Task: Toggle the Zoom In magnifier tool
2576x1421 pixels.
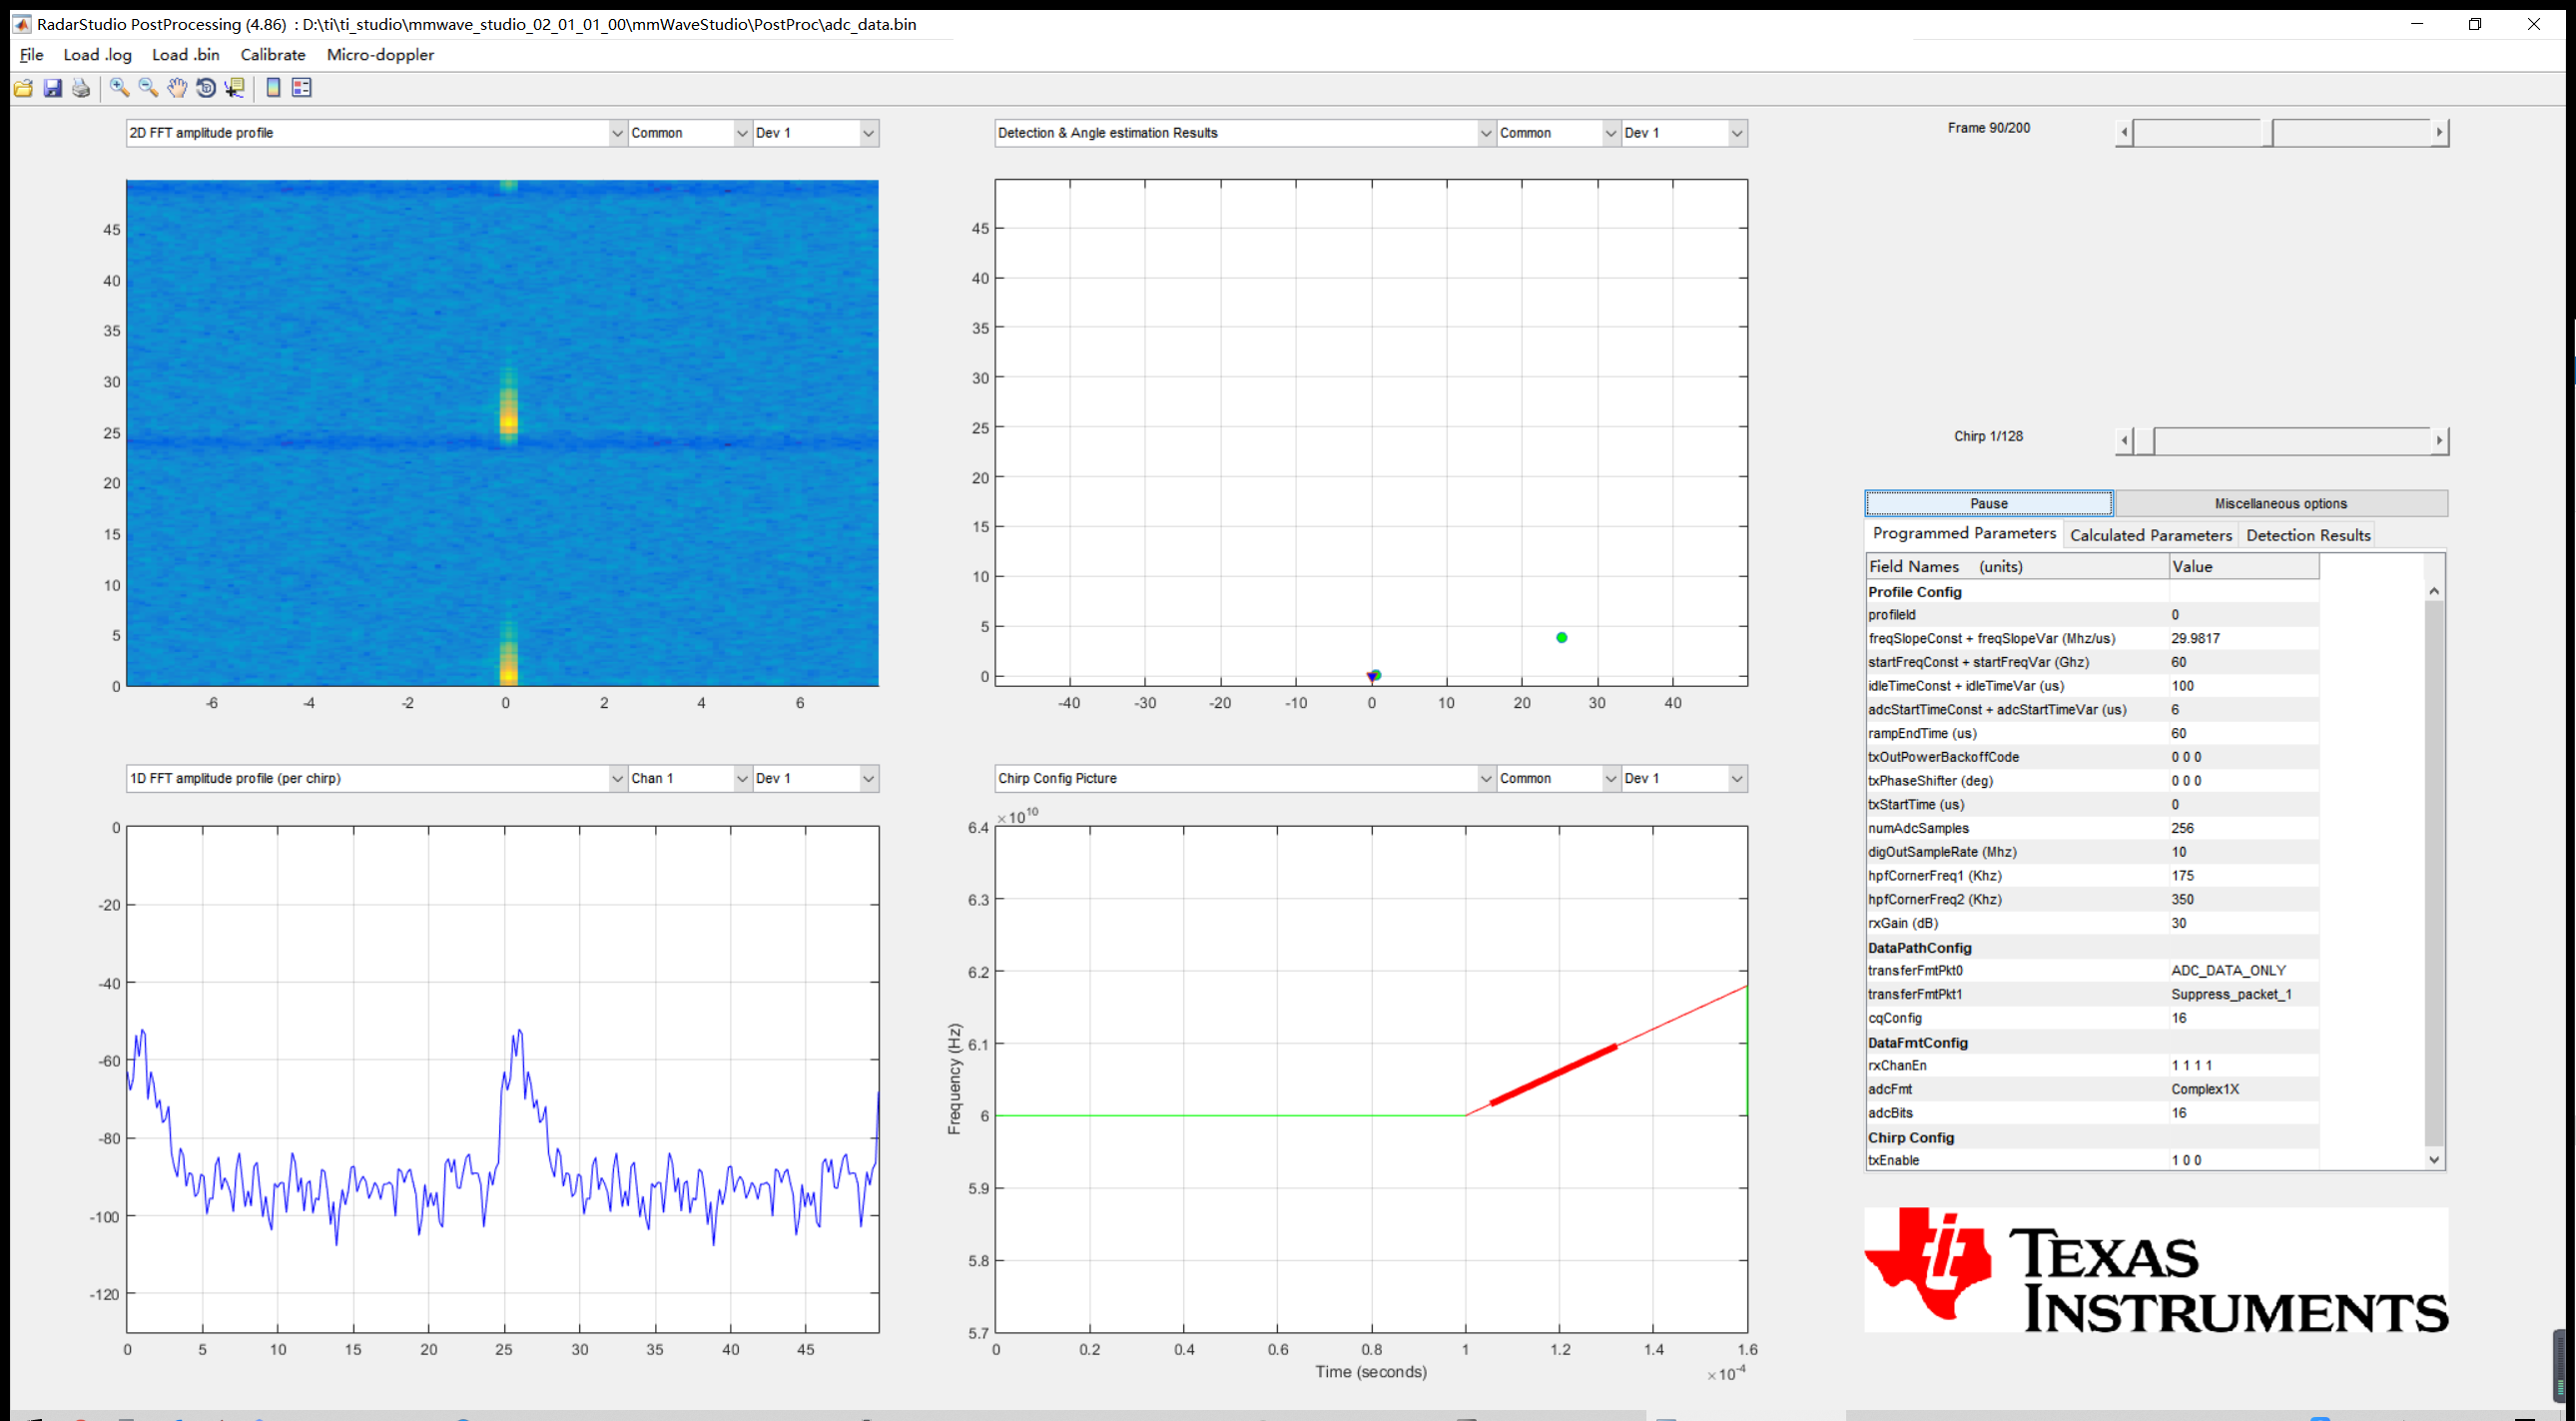Action: (x=119, y=88)
